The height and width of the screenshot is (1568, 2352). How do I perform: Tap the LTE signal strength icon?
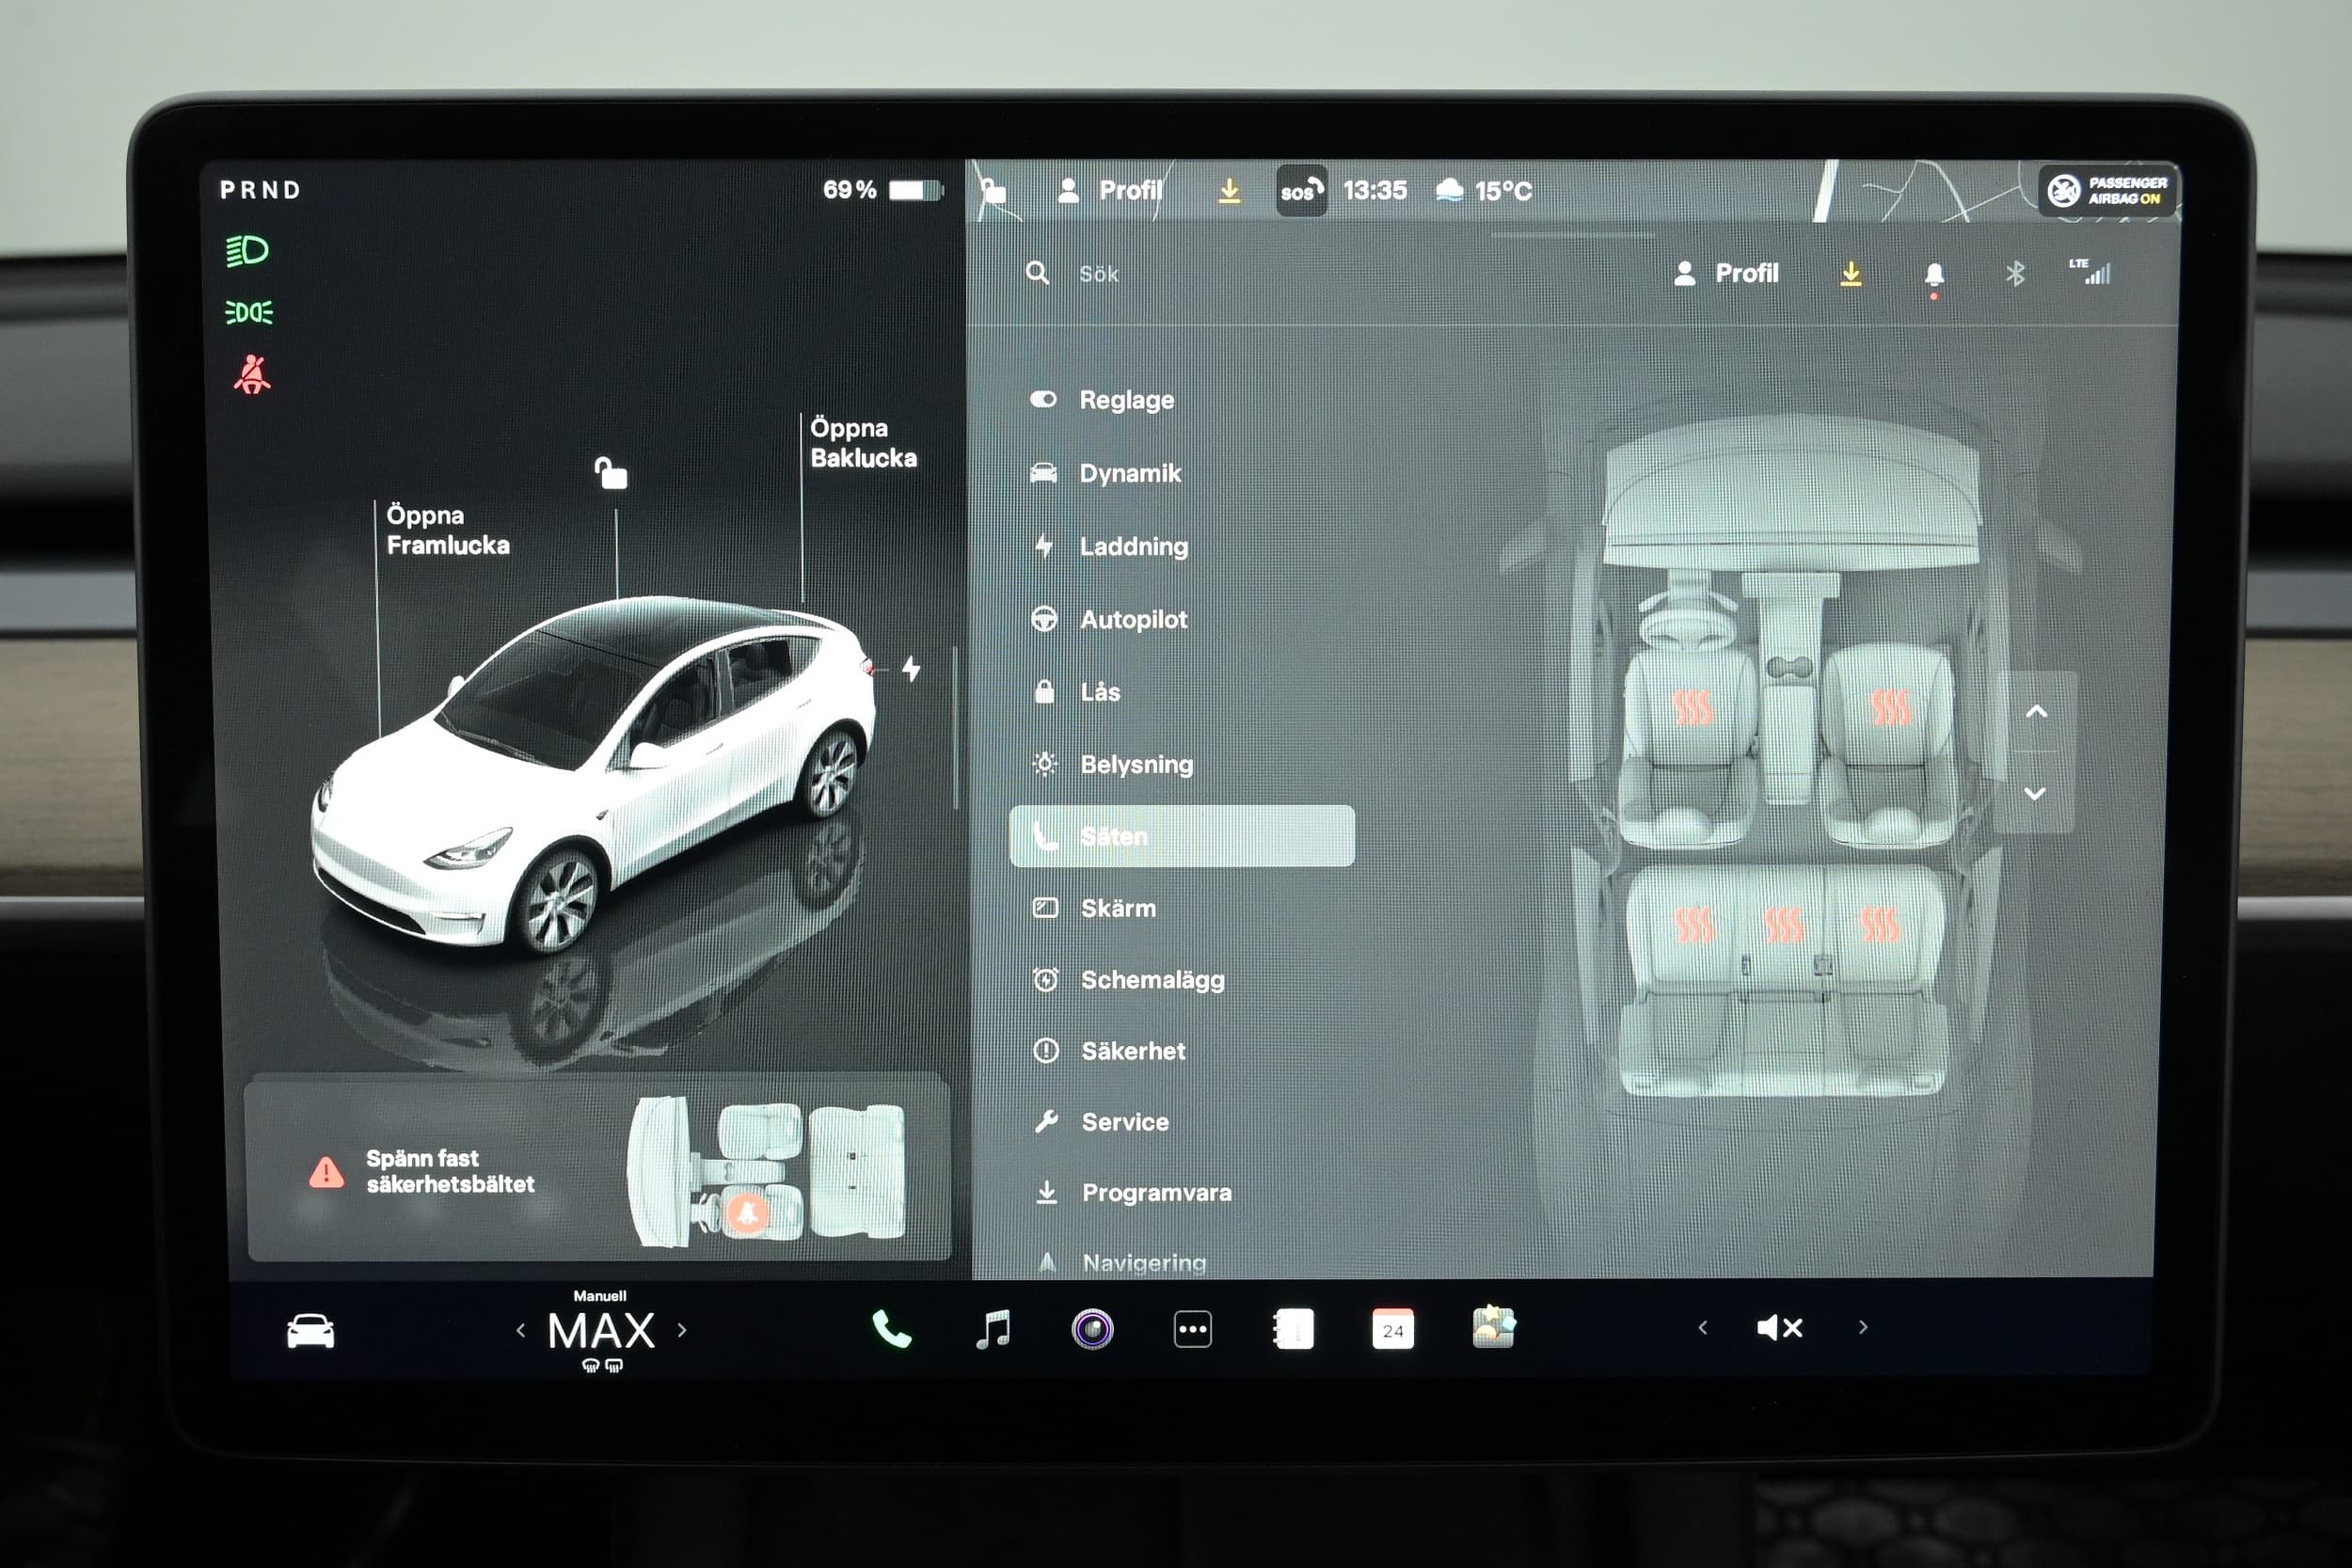tap(2090, 271)
